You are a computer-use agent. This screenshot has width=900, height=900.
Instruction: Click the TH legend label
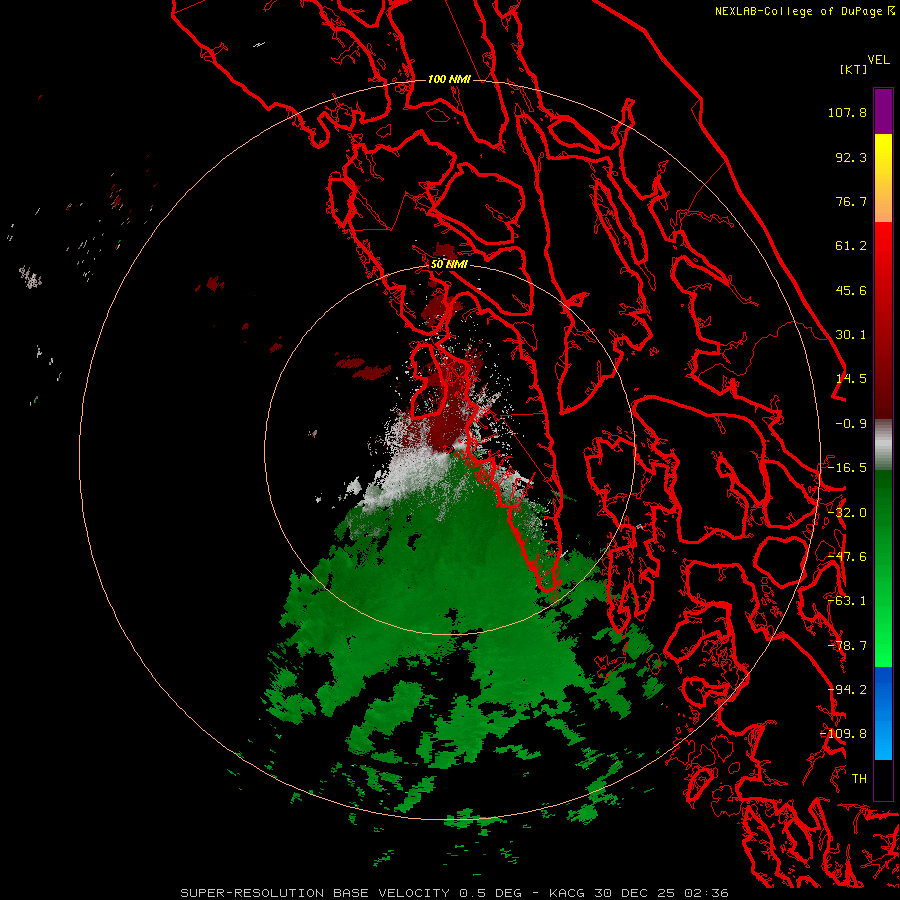coord(859,779)
